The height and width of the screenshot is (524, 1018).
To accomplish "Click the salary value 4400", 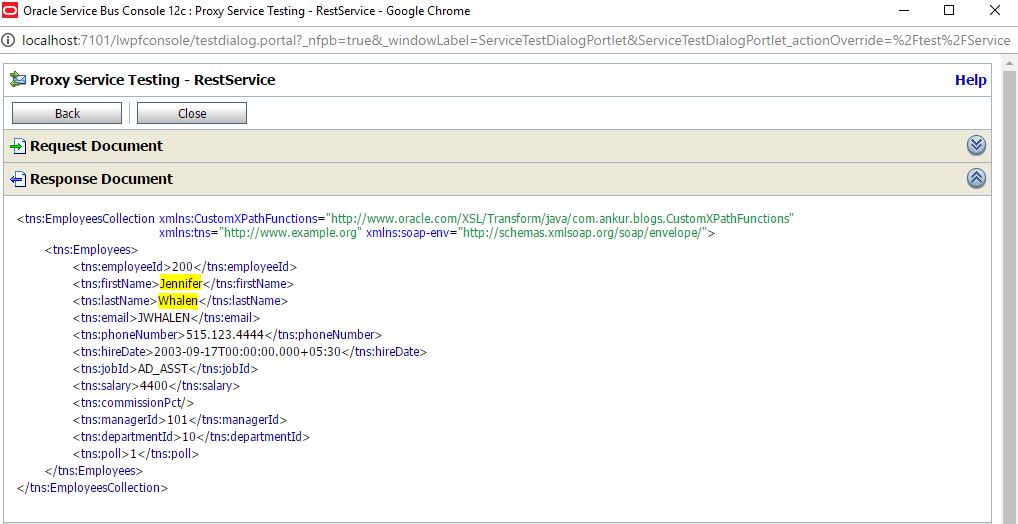I will (x=155, y=386).
